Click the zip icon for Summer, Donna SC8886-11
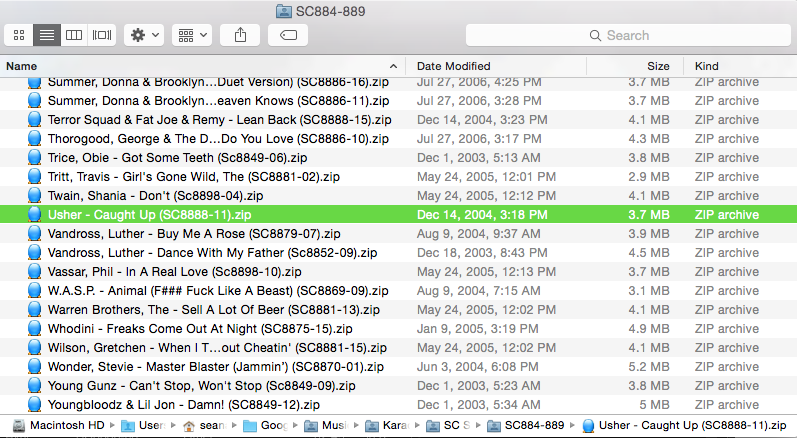 [34, 101]
